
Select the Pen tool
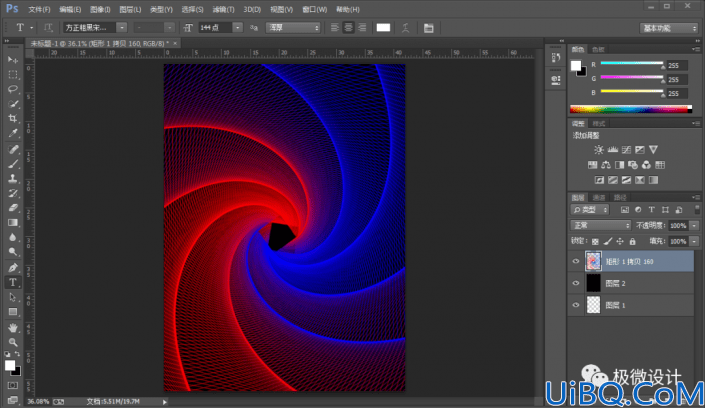tap(13, 268)
